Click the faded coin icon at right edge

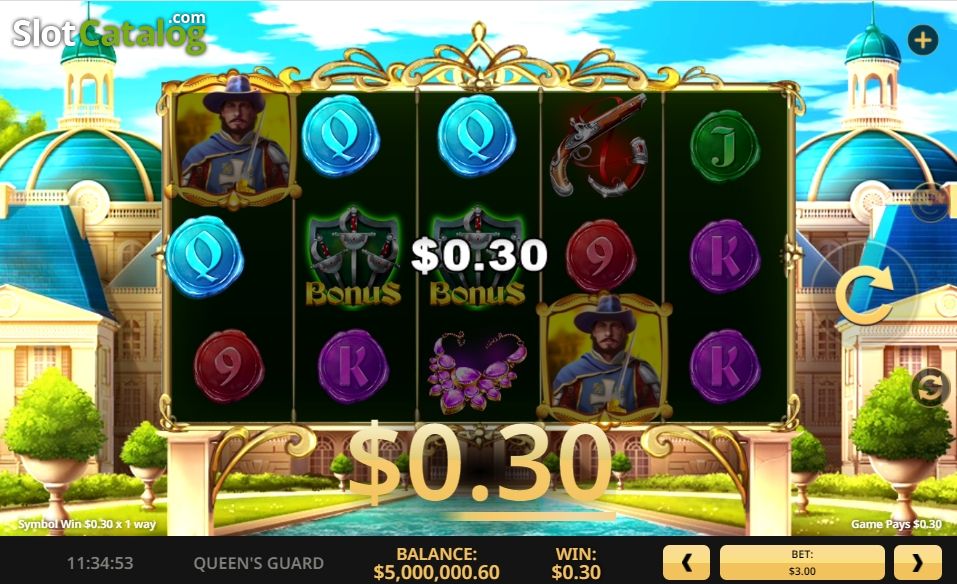pyautogui.click(x=931, y=202)
